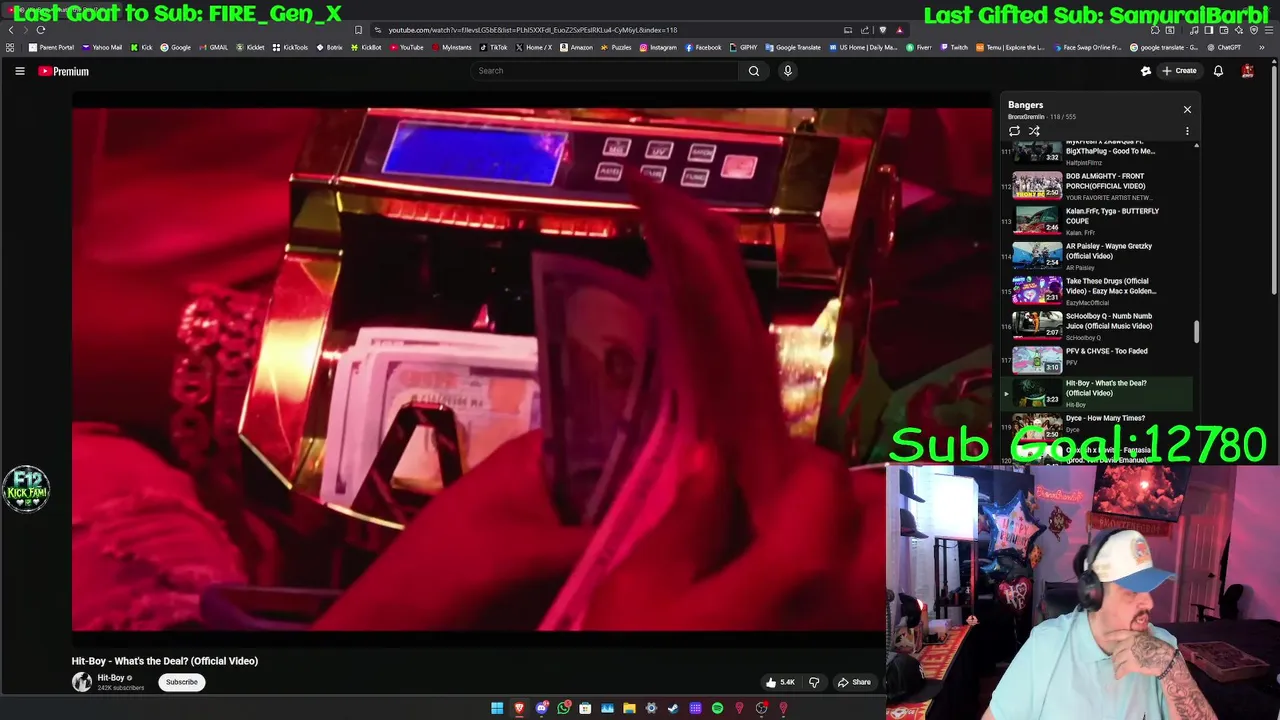Open Kick bookmark

click(142, 47)
